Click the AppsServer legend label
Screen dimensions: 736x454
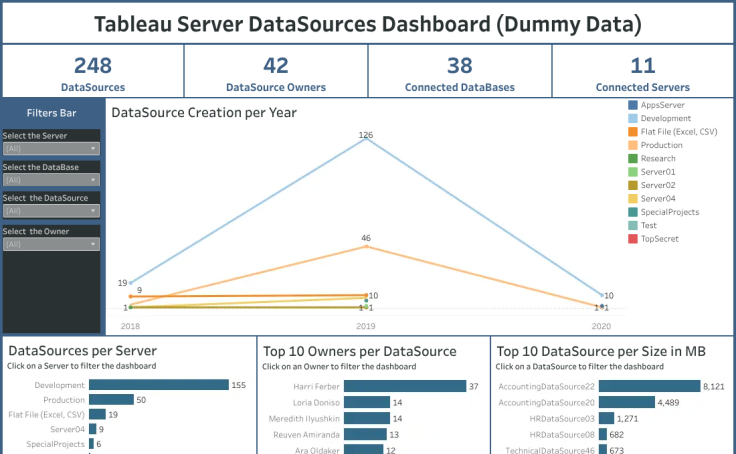click(x=662, y=105)
